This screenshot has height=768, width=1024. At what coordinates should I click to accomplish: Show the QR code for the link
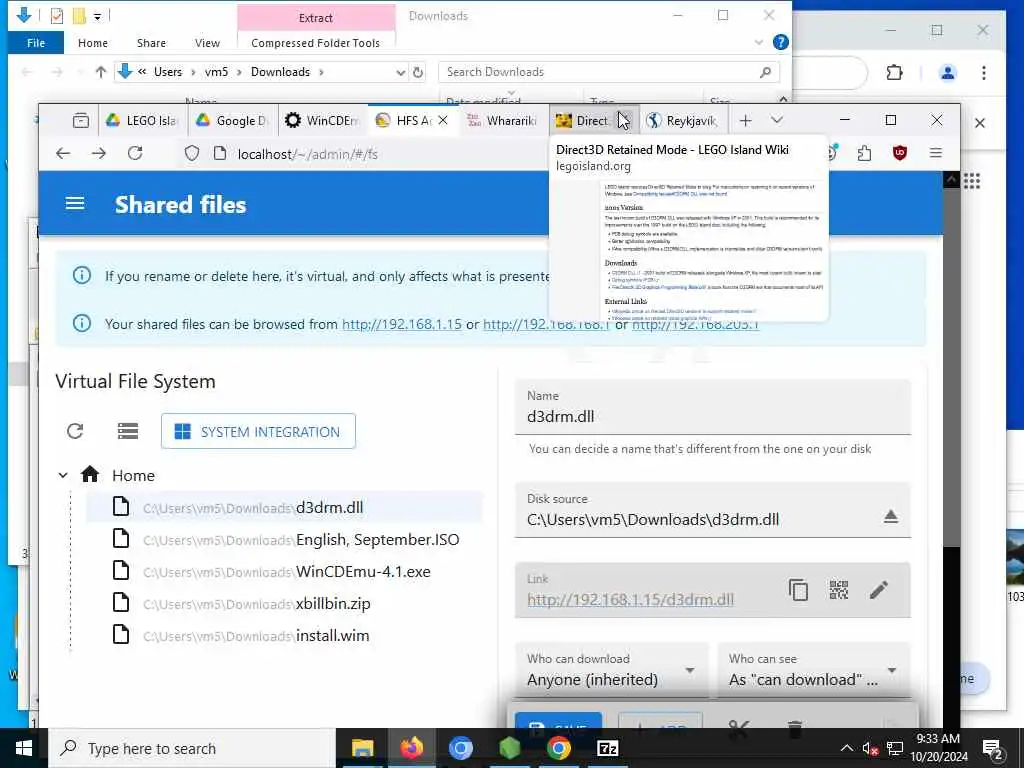pos(839,590)
